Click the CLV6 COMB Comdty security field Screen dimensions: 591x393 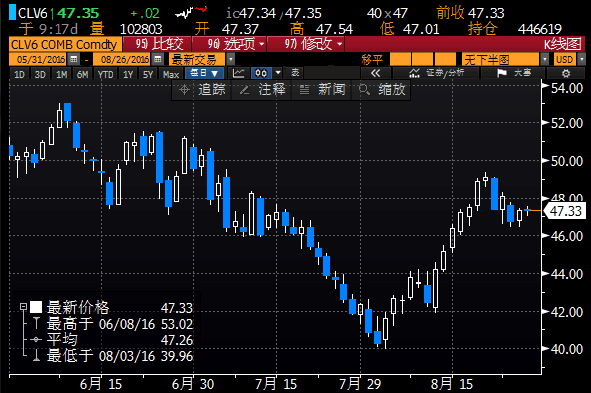(x=65, y=44)
